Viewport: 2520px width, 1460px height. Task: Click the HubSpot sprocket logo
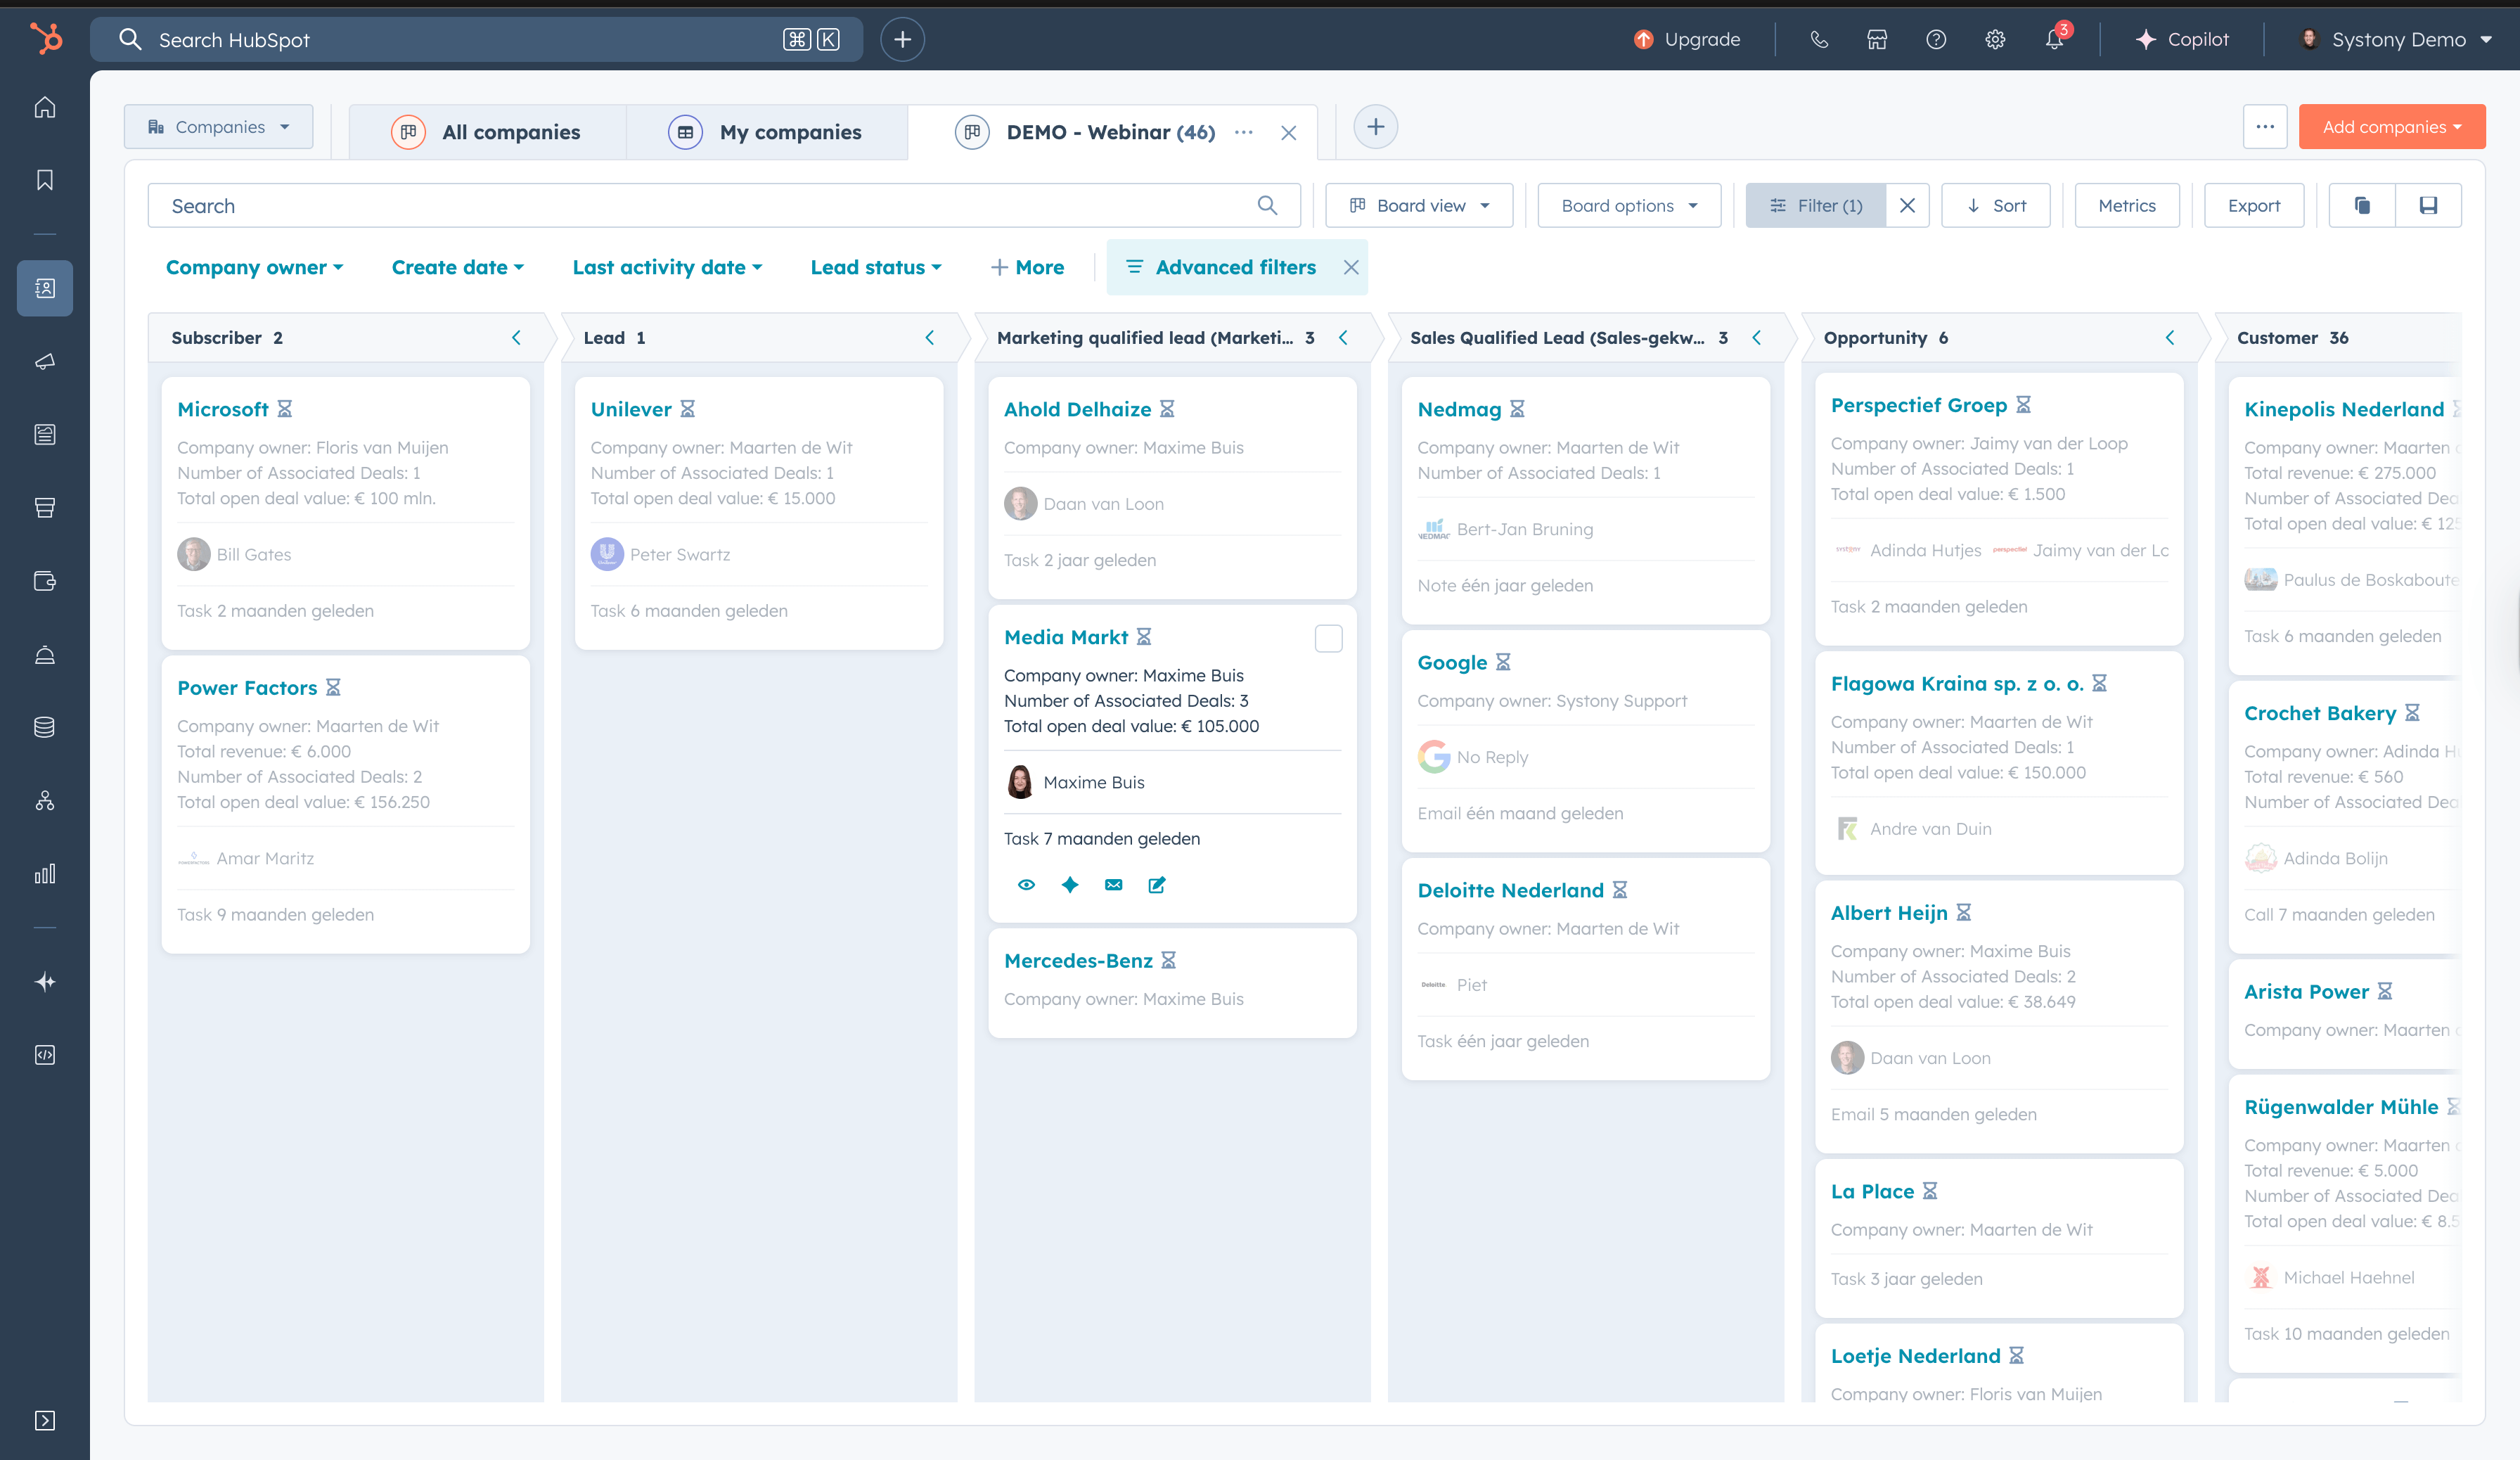(x=45, y=39)
